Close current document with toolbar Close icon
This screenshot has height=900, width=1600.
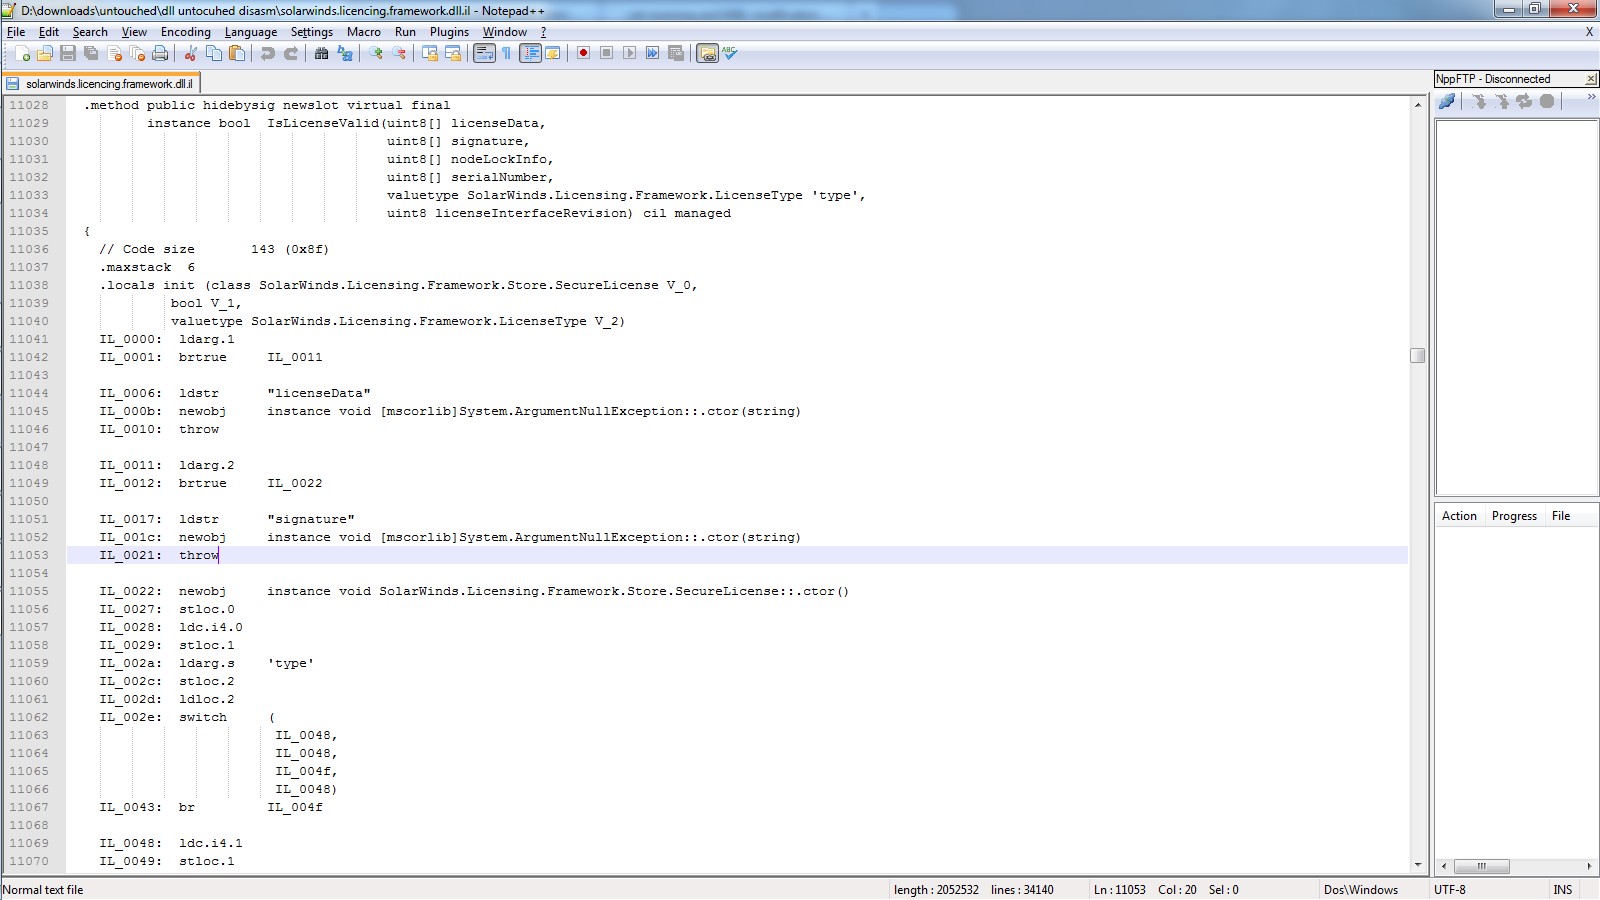114,54
